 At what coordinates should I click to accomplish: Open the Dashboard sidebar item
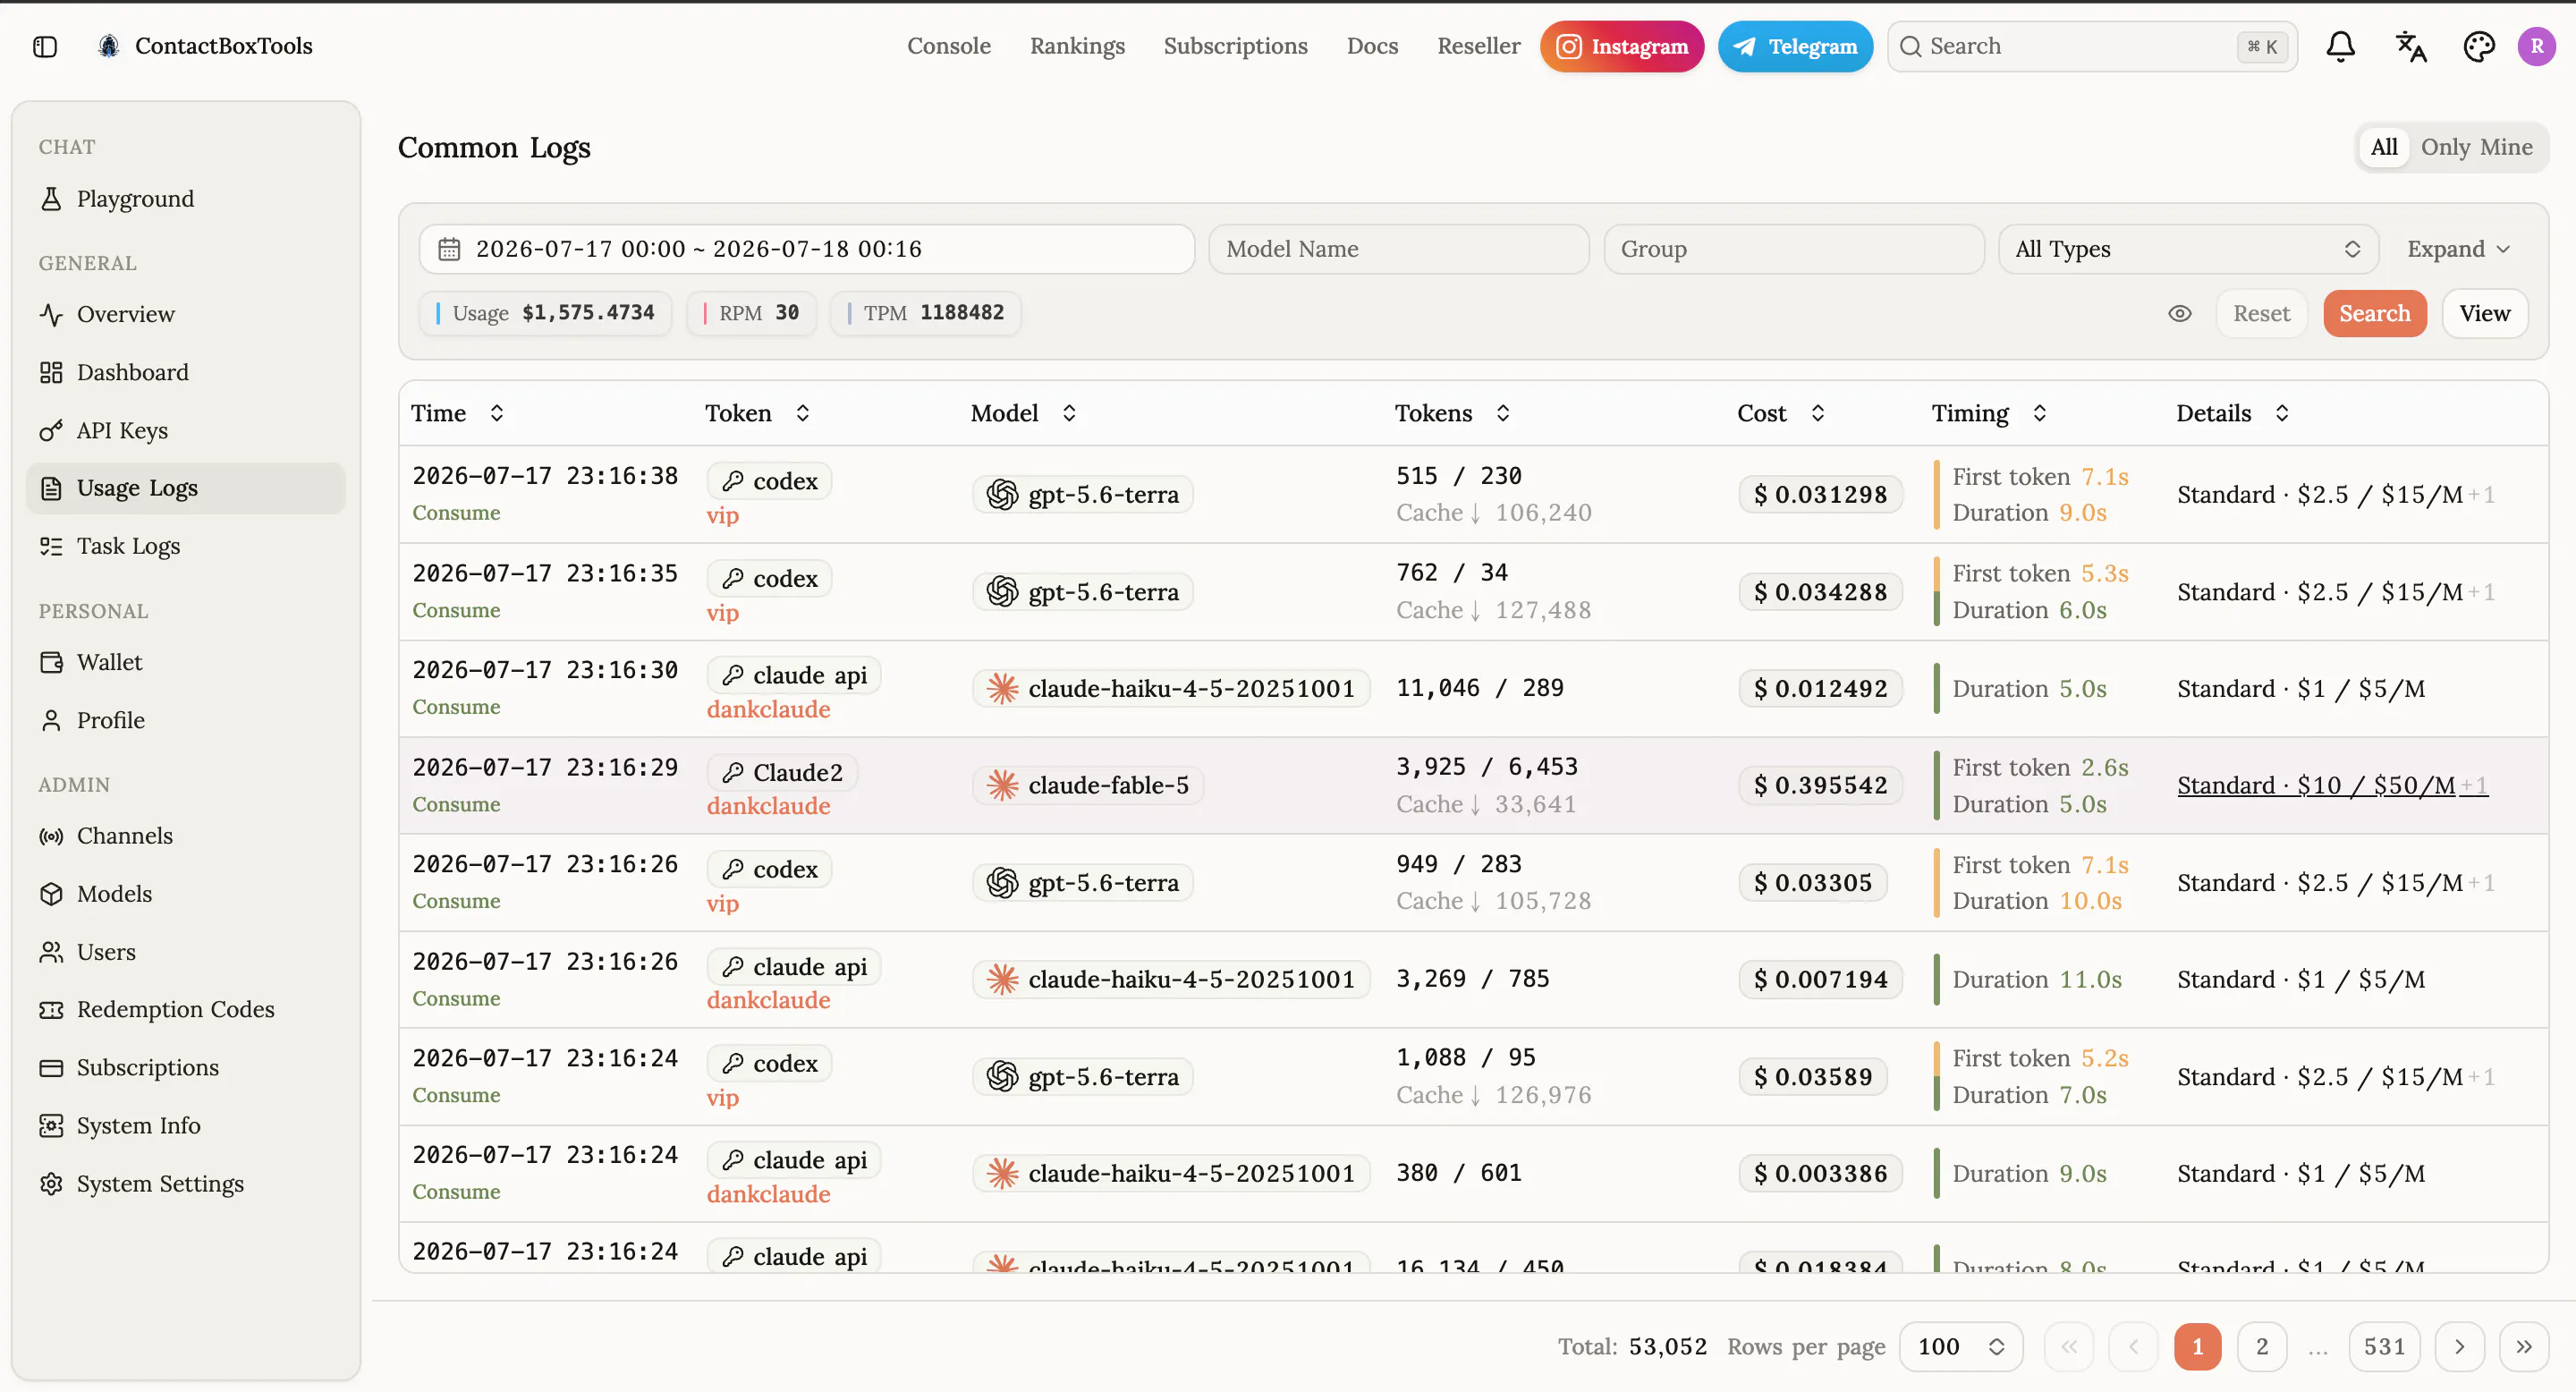[x=186, y=372]
